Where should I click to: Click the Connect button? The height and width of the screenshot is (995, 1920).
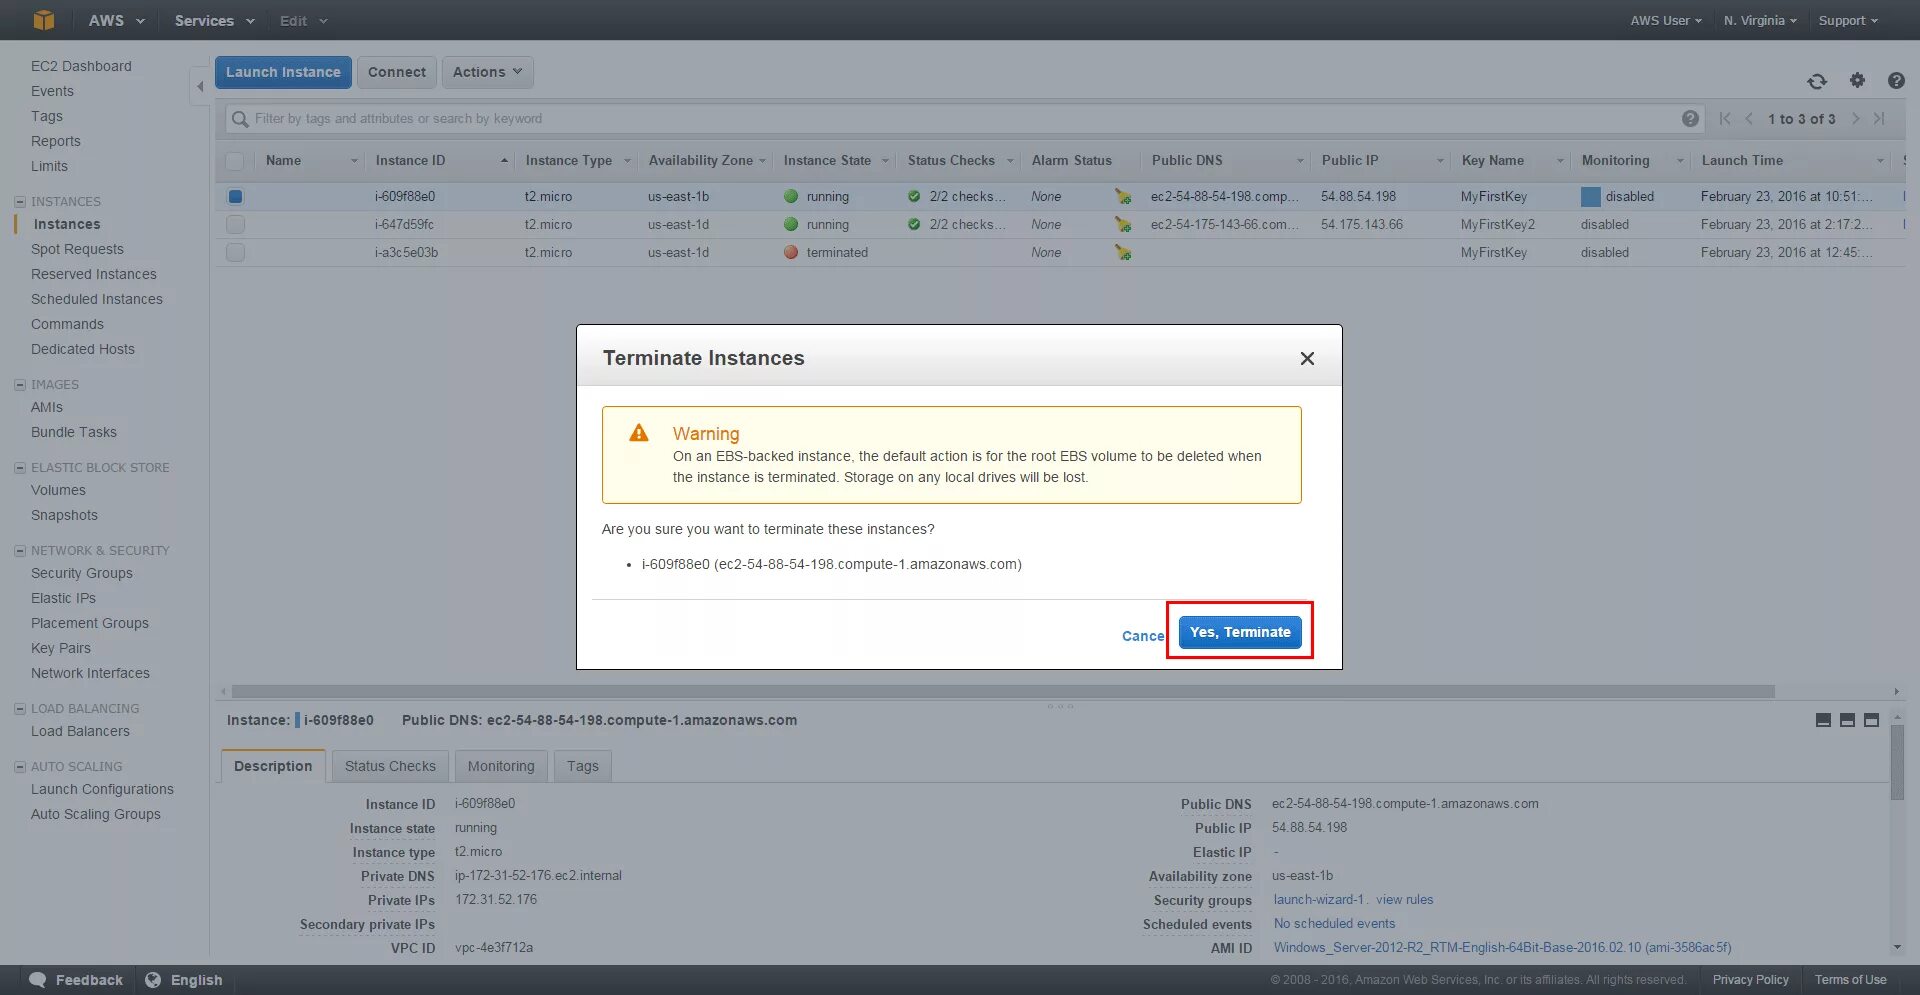[397, 72]
